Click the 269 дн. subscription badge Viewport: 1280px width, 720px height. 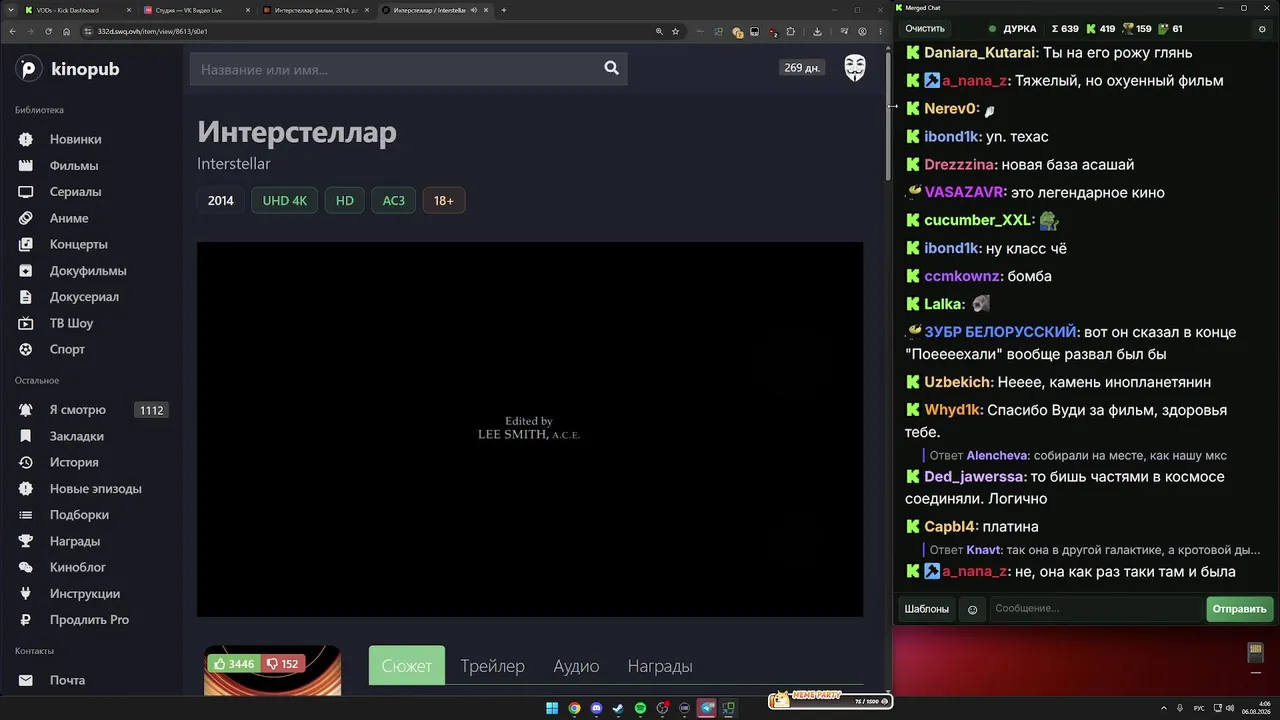(802, 68)
